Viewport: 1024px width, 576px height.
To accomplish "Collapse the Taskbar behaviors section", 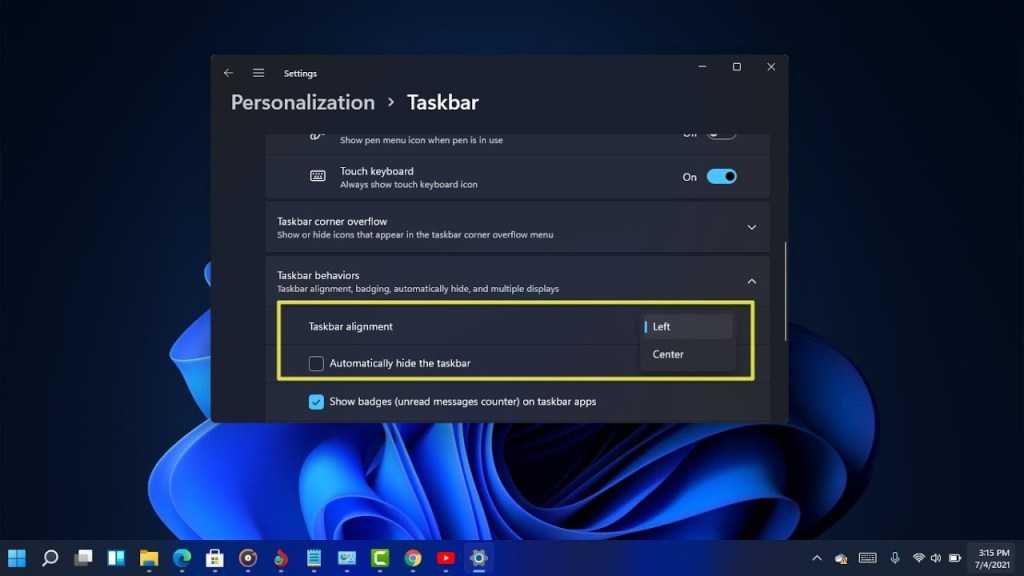I will tap(752, 281).
